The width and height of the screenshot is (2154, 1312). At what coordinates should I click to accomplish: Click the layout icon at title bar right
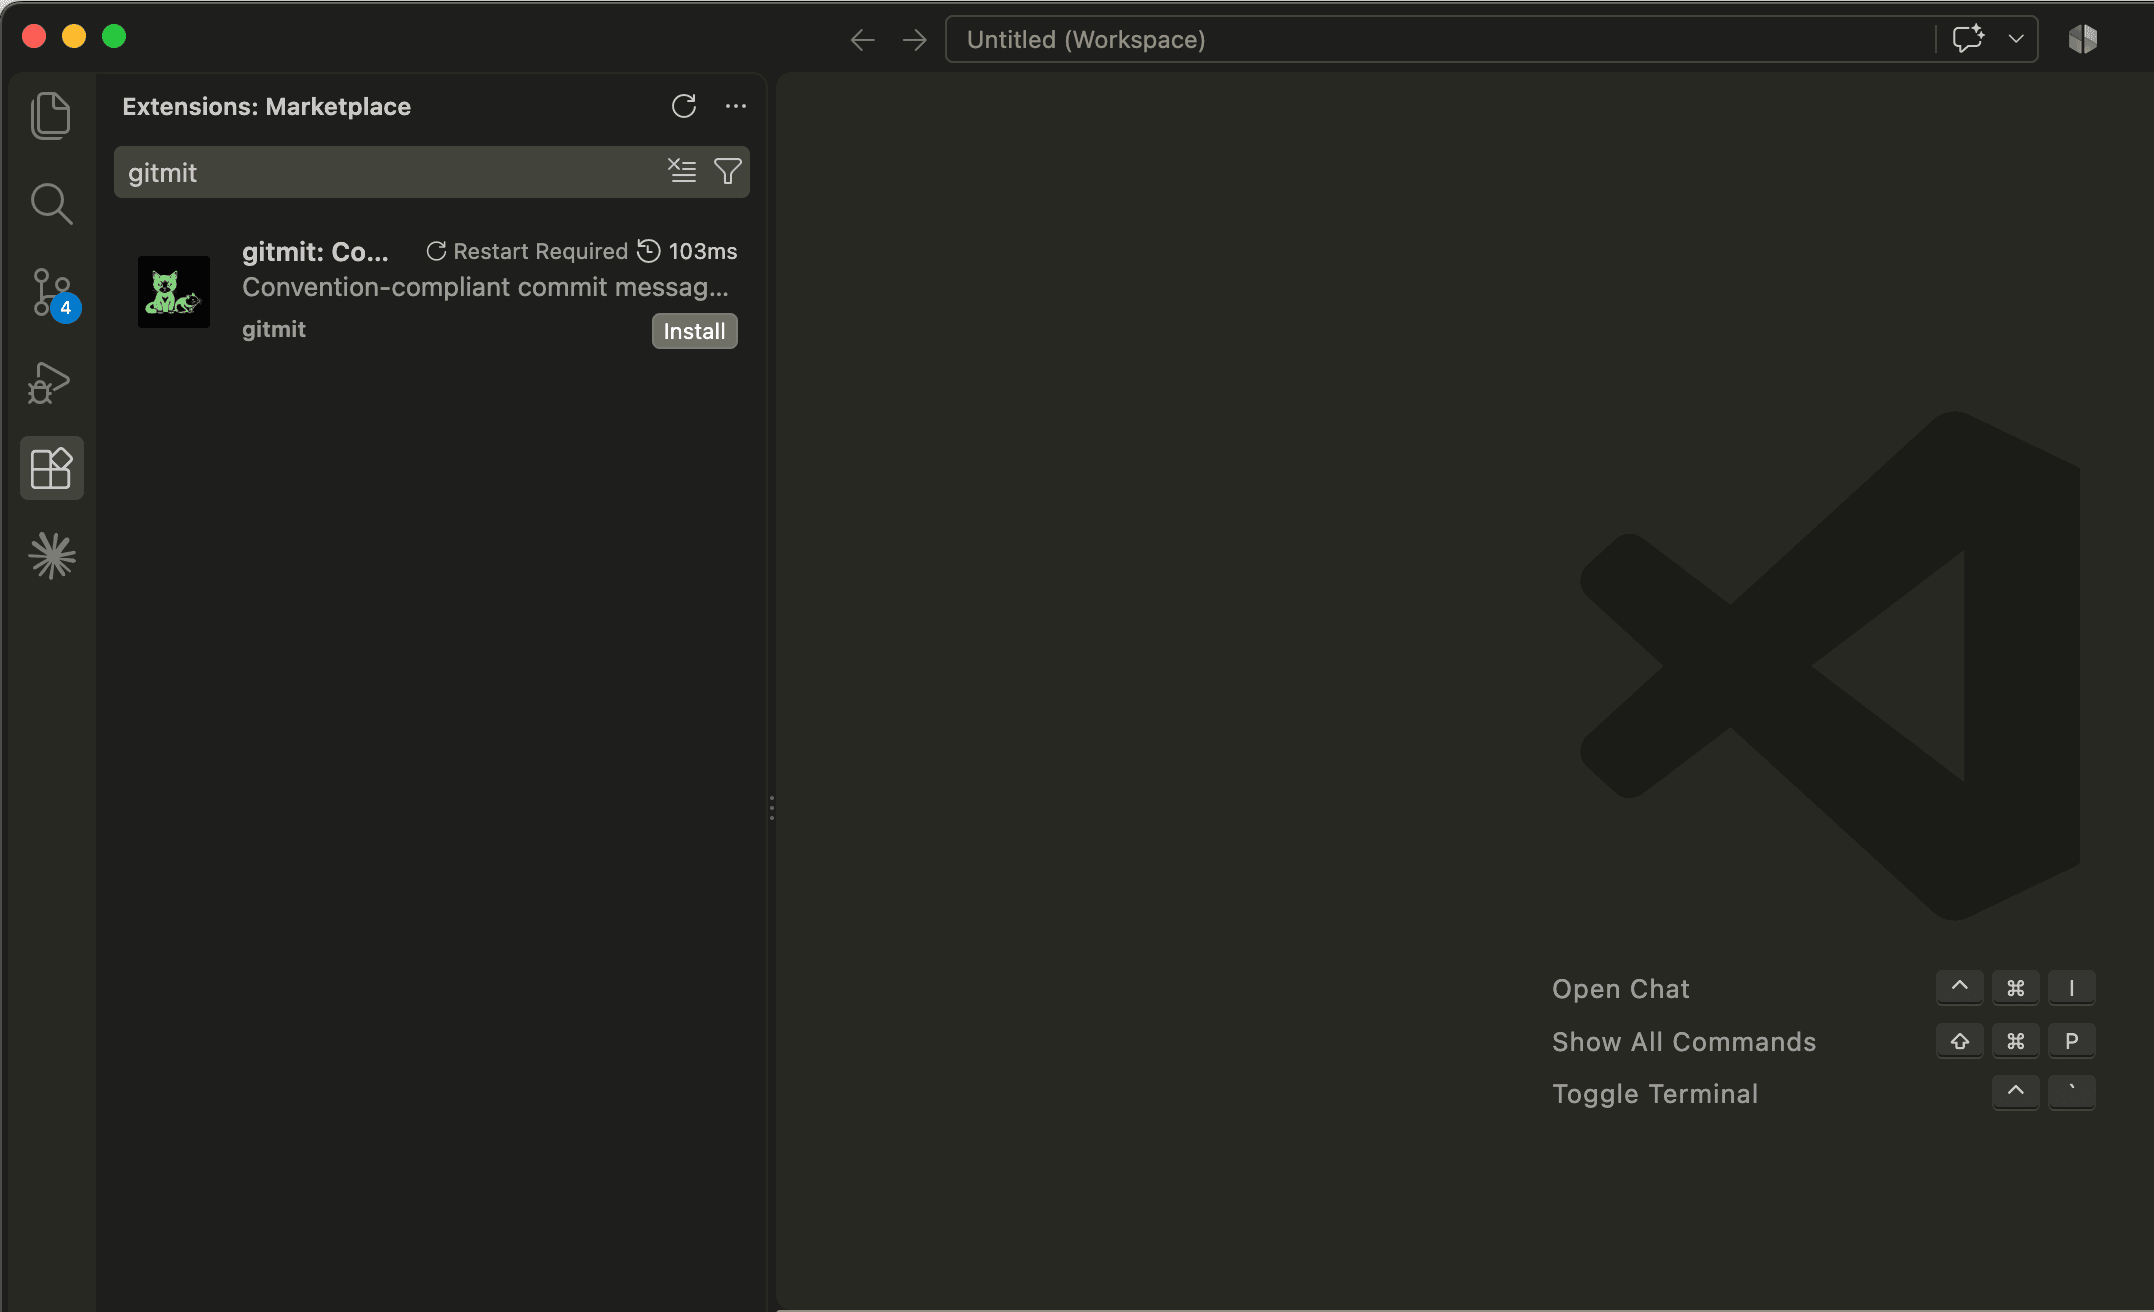pos(2083,39)
